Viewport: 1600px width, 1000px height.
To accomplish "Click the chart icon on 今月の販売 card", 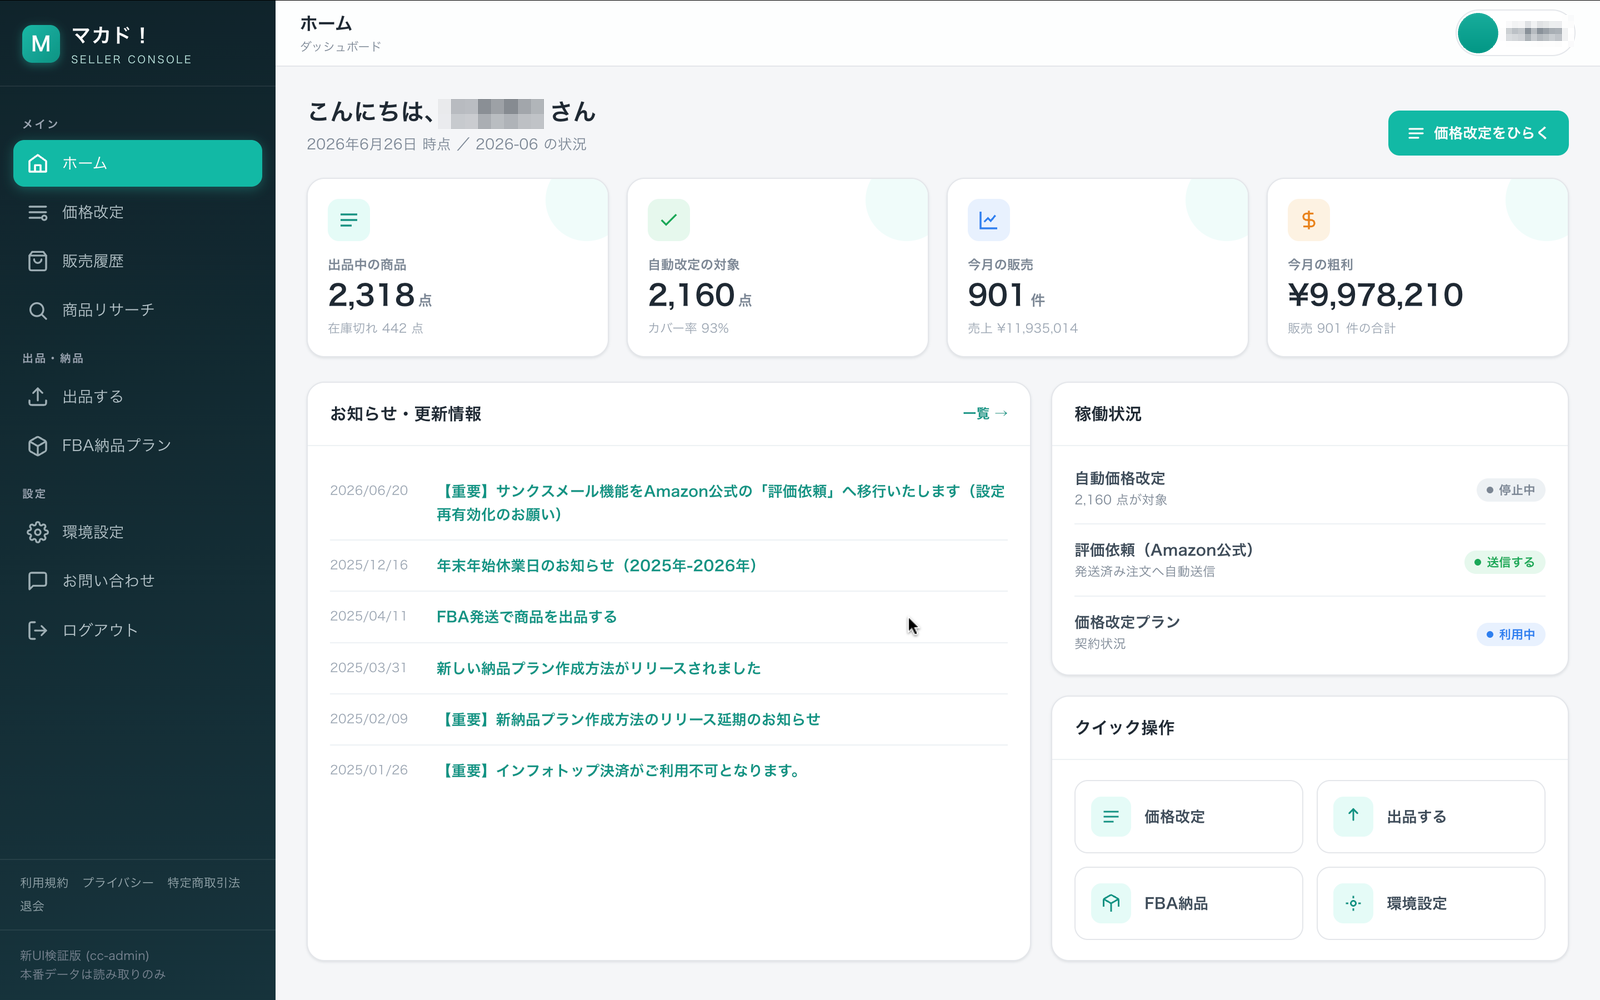I will [989, 220].
